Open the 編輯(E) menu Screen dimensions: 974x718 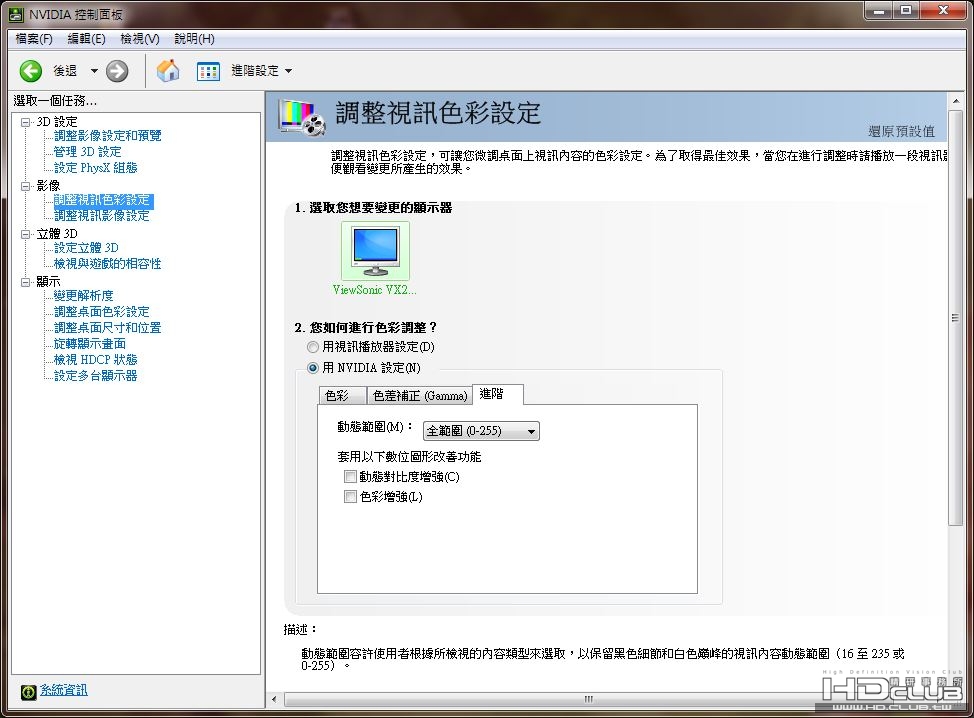click(86, 39)
